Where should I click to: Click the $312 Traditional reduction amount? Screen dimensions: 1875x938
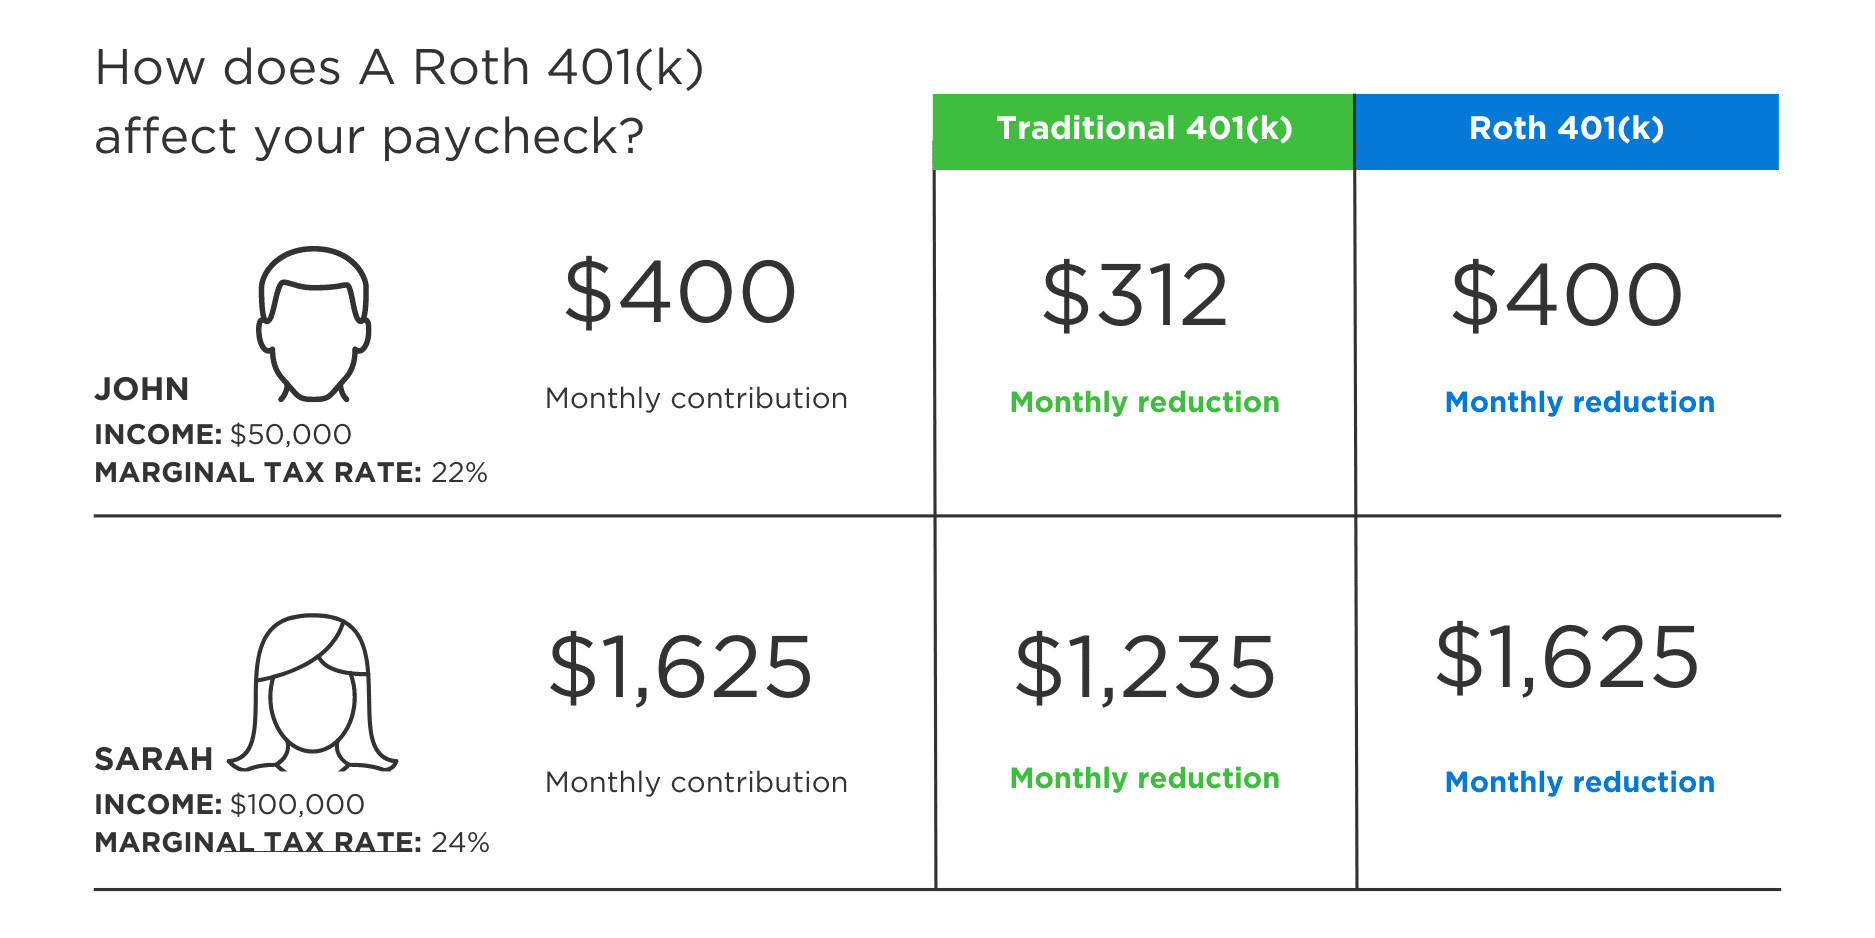1135,296
